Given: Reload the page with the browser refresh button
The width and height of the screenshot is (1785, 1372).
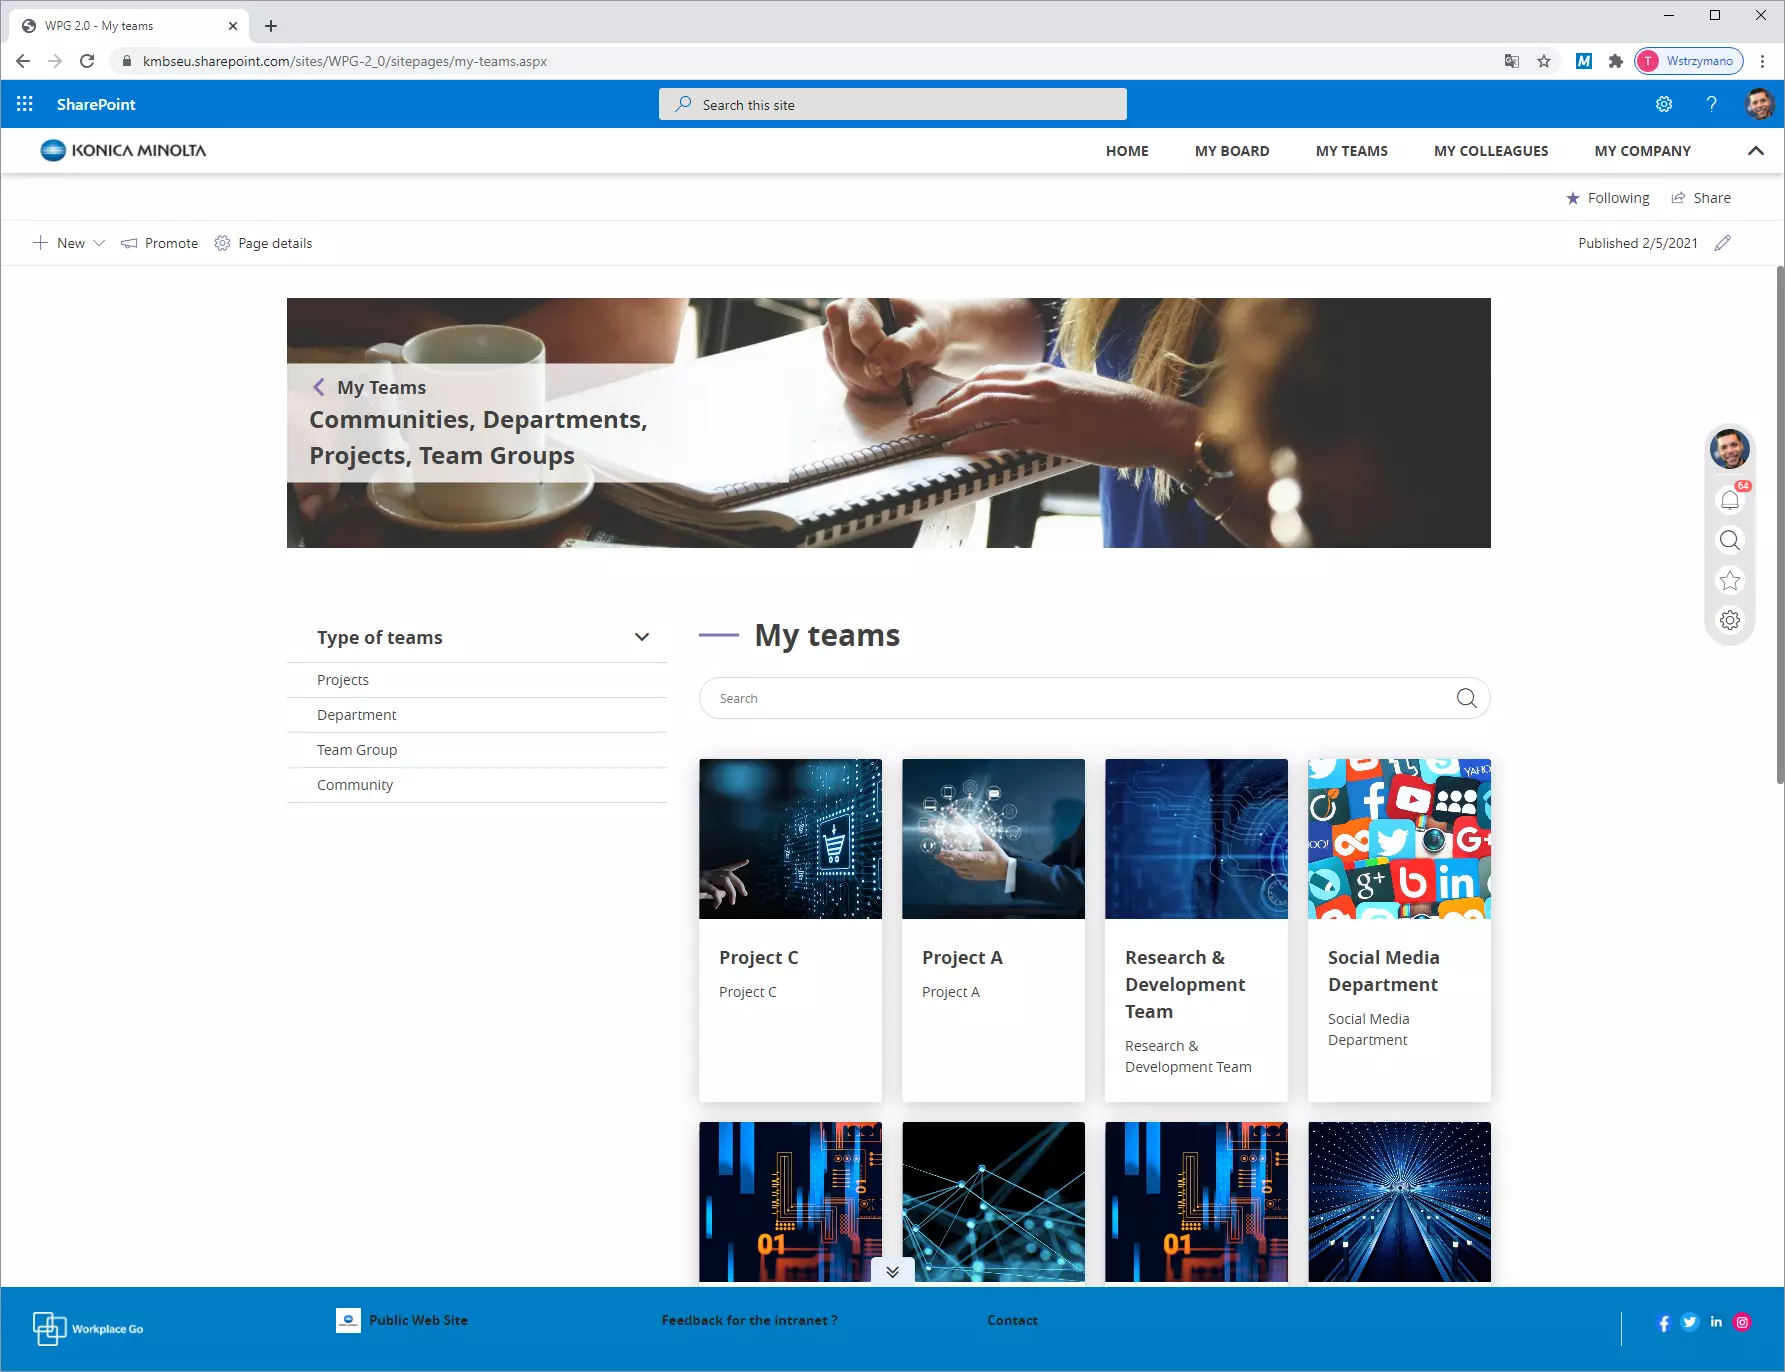Looking at the screenshot, I should (x=87, y=61).
